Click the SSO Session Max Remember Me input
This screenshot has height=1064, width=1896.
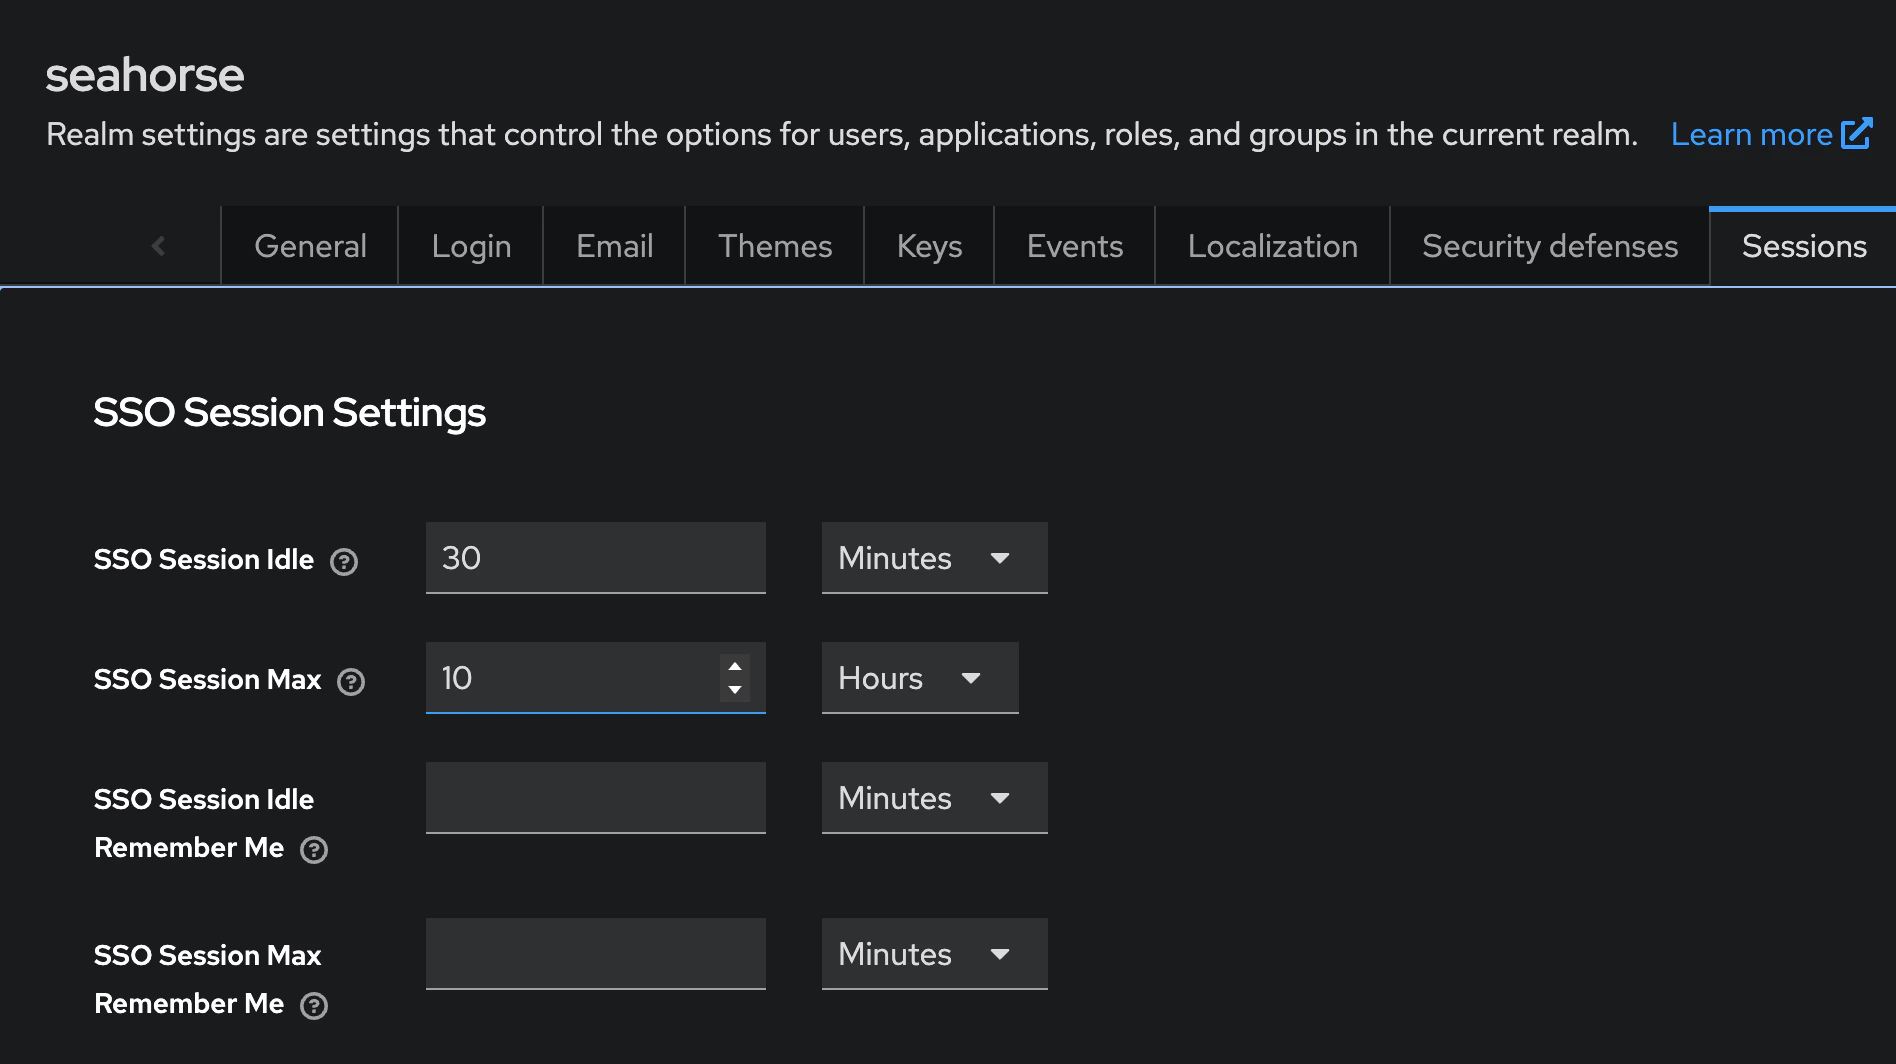pyautogui.click(x=595, y=954)
